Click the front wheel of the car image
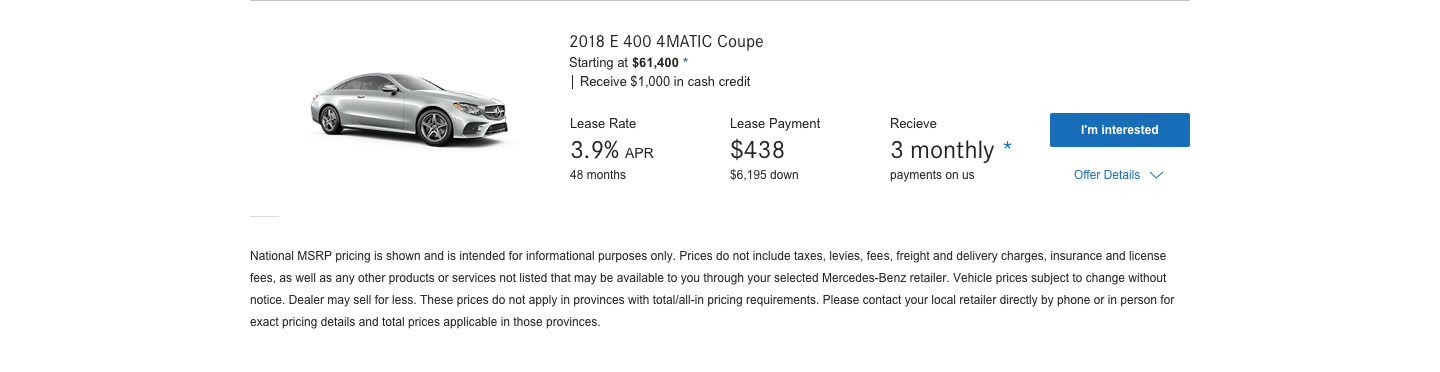 tap(434, 128)
